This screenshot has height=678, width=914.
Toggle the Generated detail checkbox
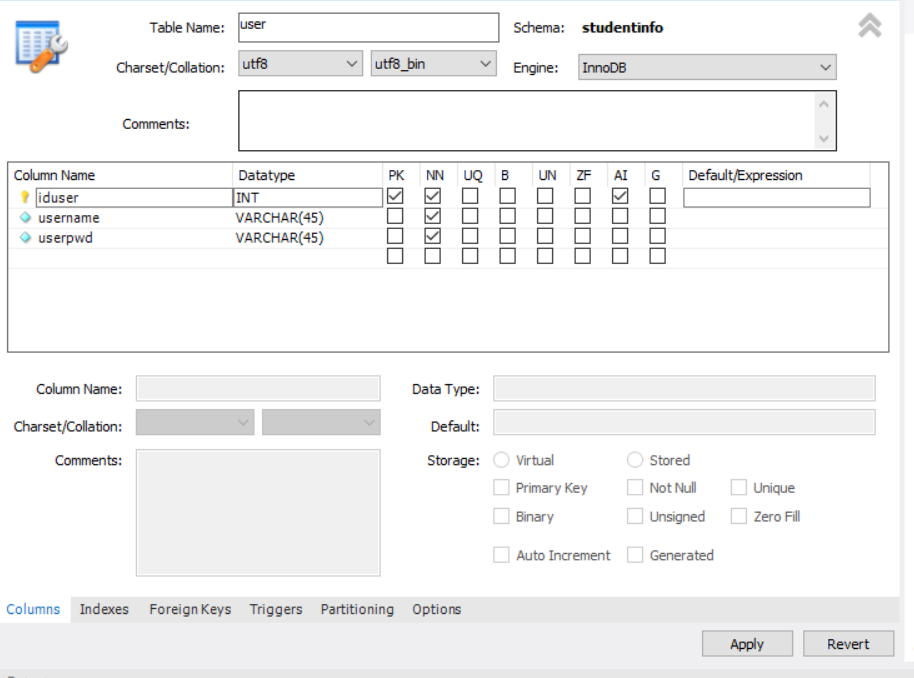click(635, 555)
